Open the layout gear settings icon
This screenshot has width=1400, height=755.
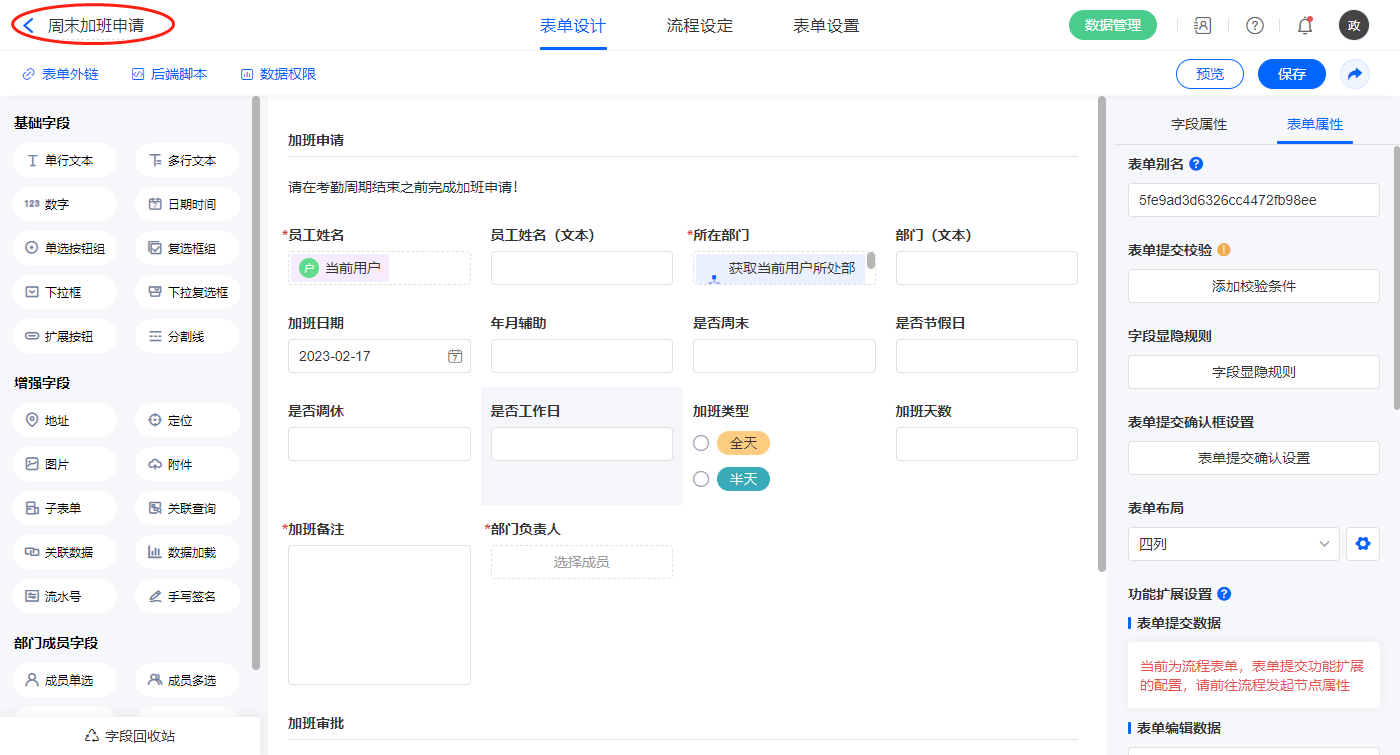[1361, 544]
